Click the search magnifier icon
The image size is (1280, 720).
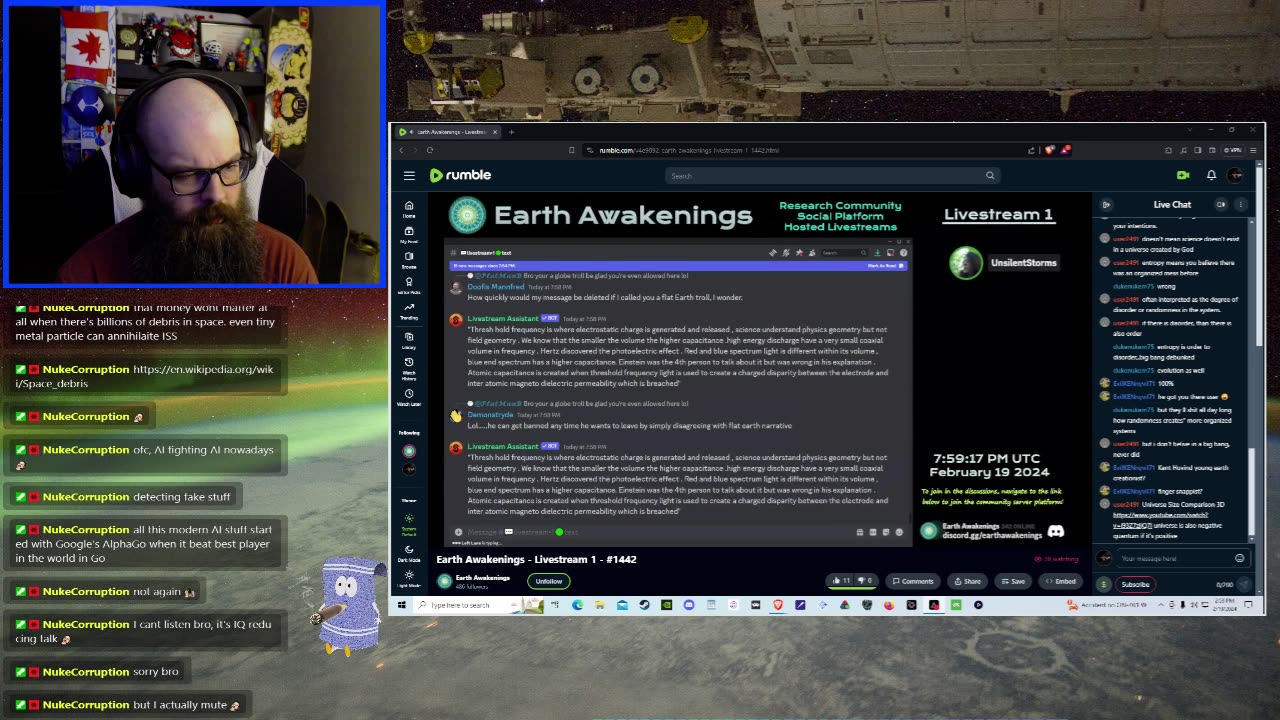990,176
